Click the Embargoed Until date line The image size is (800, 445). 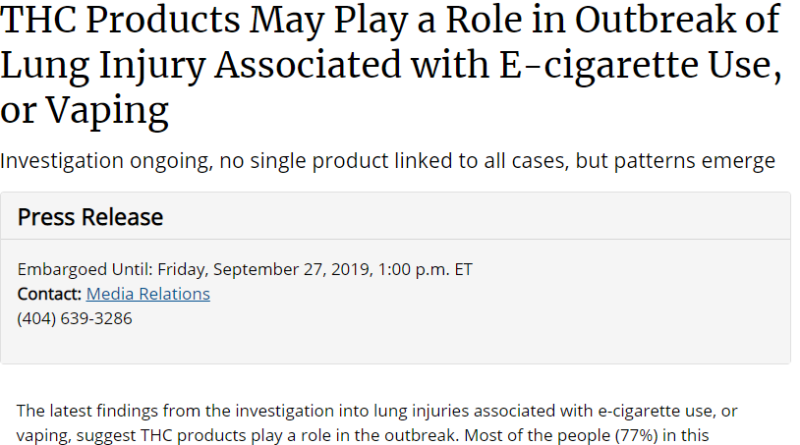pyautogui.click(x=245, y=269)
